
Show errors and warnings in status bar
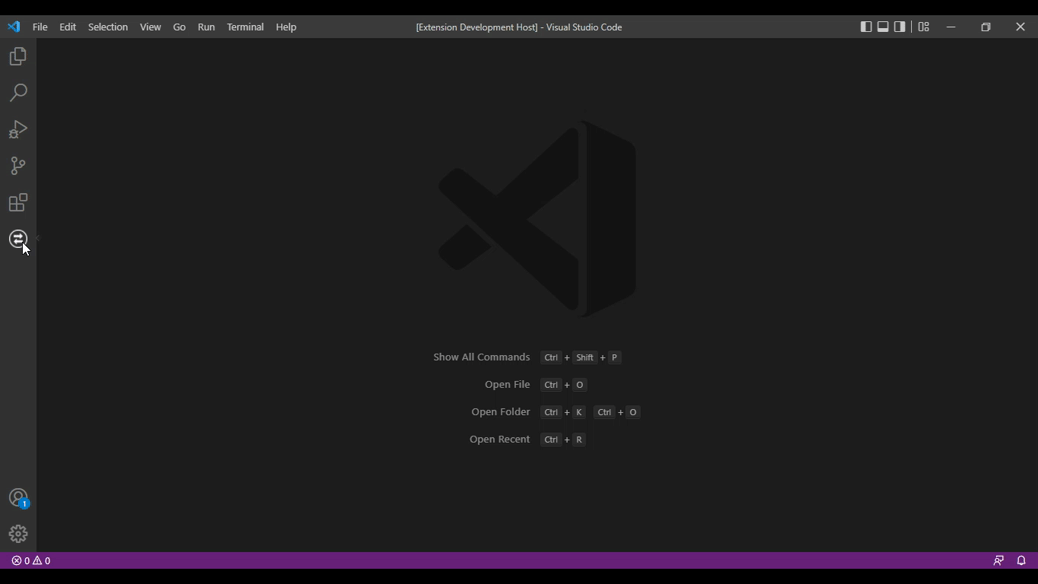coord(31,561)
